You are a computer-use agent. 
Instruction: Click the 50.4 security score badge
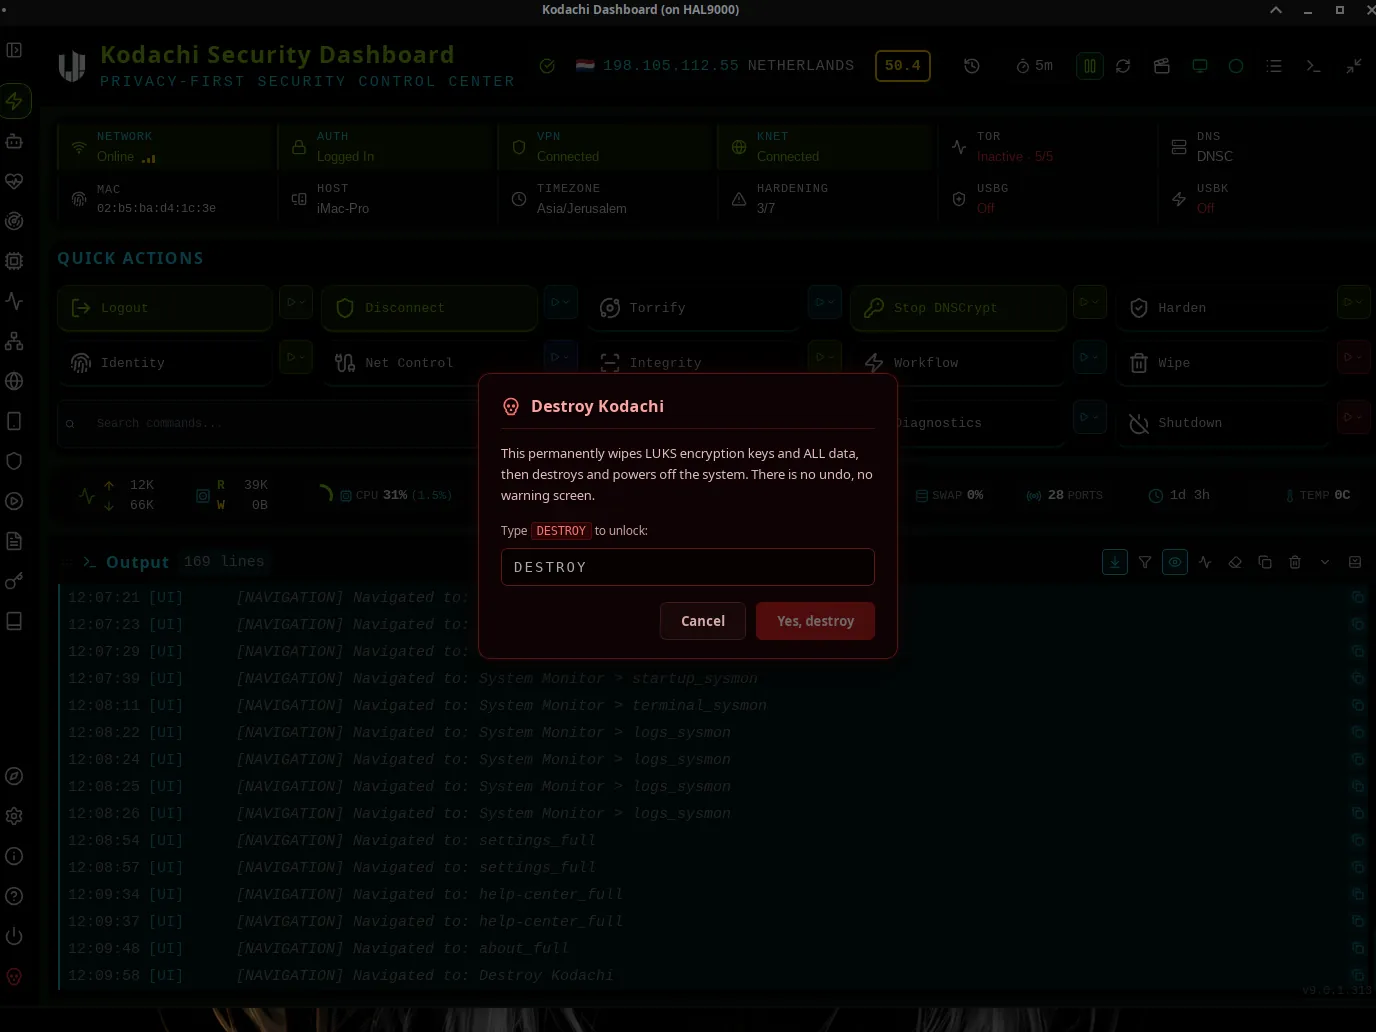tap(903, 66)
